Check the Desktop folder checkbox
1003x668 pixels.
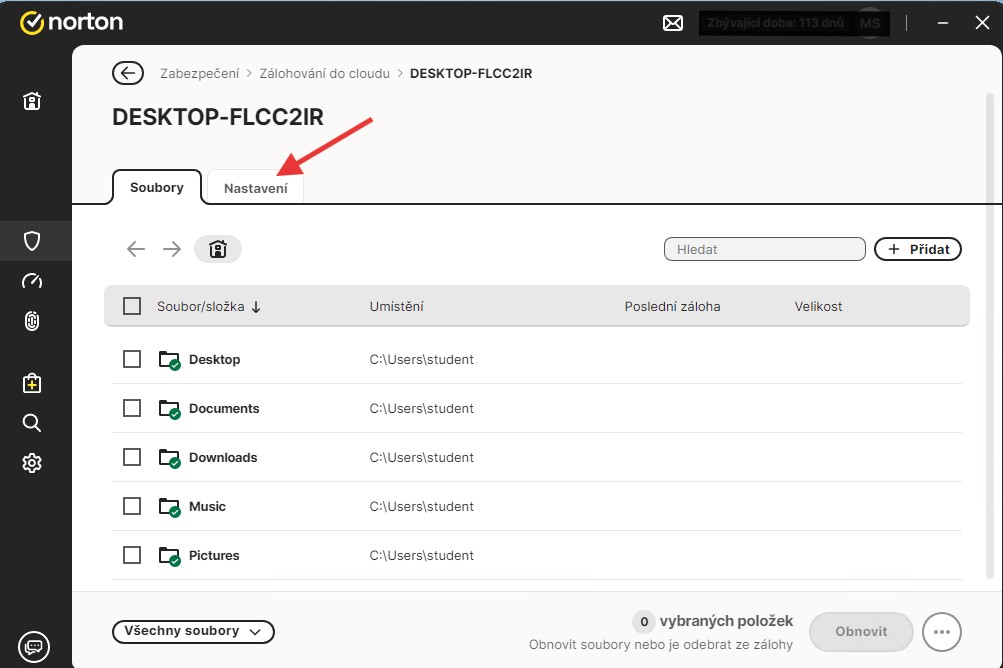pyautogui.click(x=132, y=359)
